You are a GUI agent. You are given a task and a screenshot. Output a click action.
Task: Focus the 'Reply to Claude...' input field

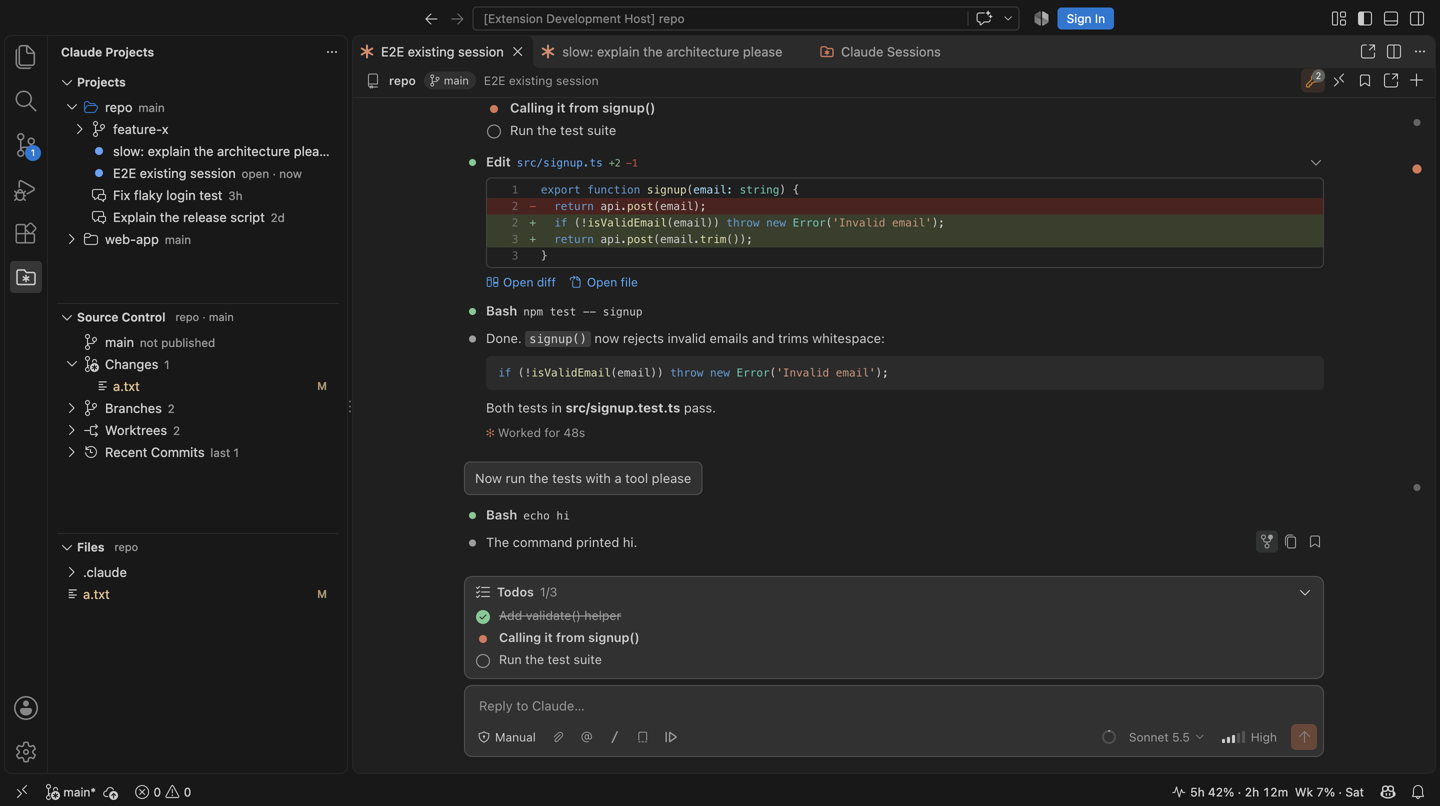[x=894, y=706]
